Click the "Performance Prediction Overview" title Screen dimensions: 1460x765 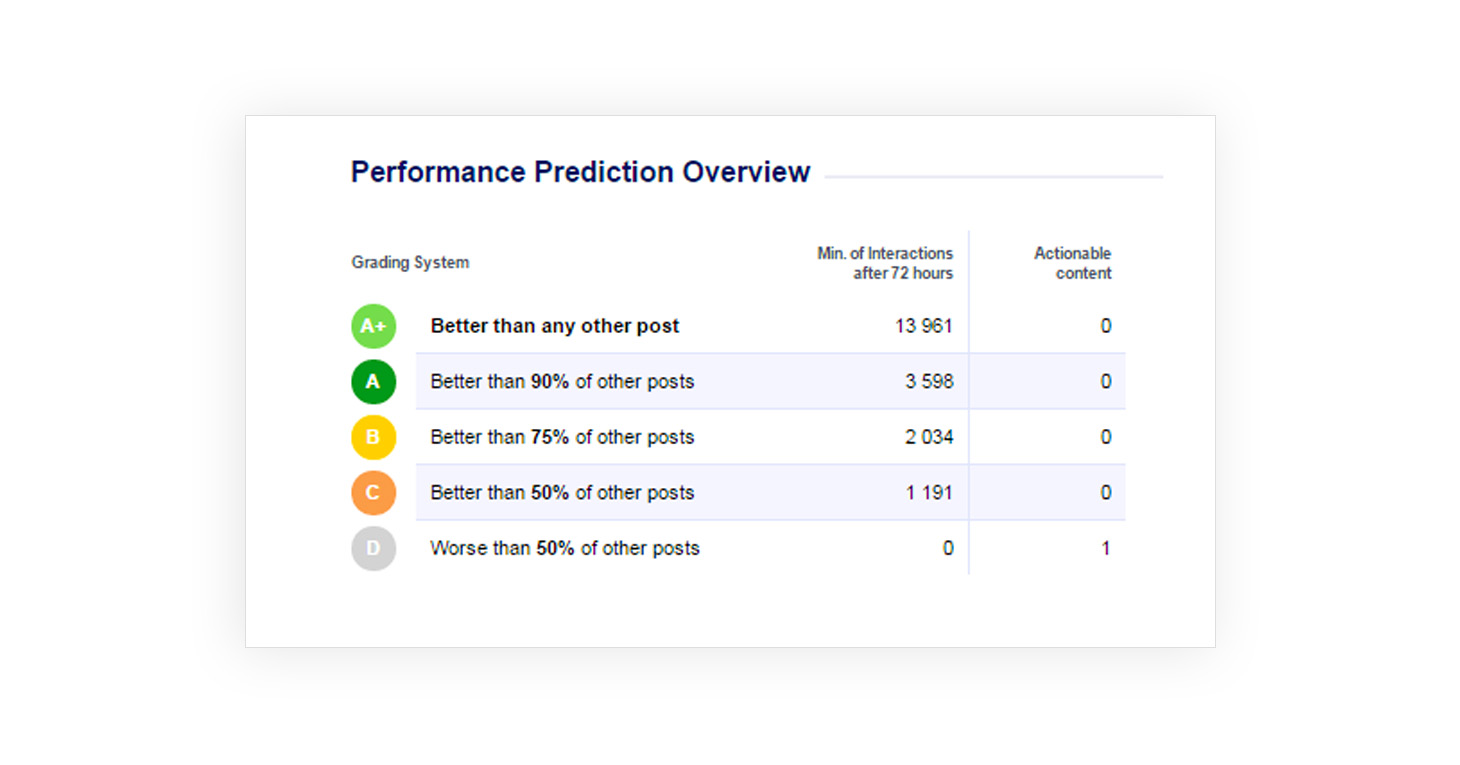tap(580, 172)
